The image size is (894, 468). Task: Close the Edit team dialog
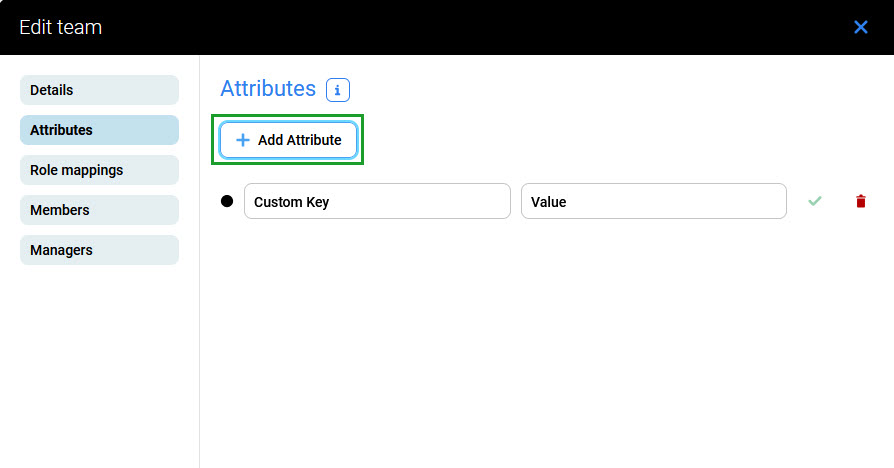(860, 27)
